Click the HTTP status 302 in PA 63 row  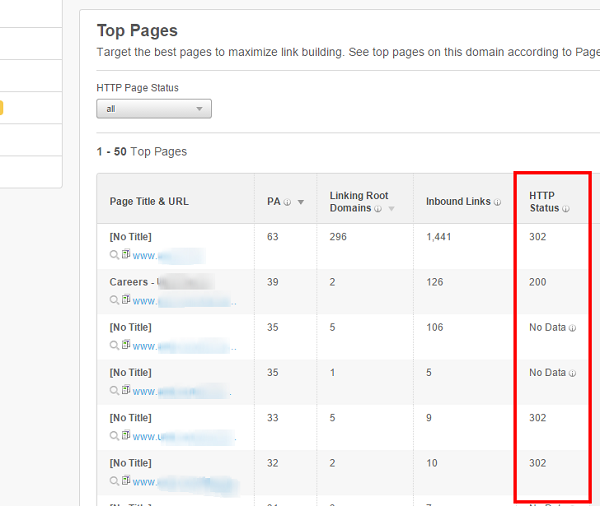[x=538, y=237]
